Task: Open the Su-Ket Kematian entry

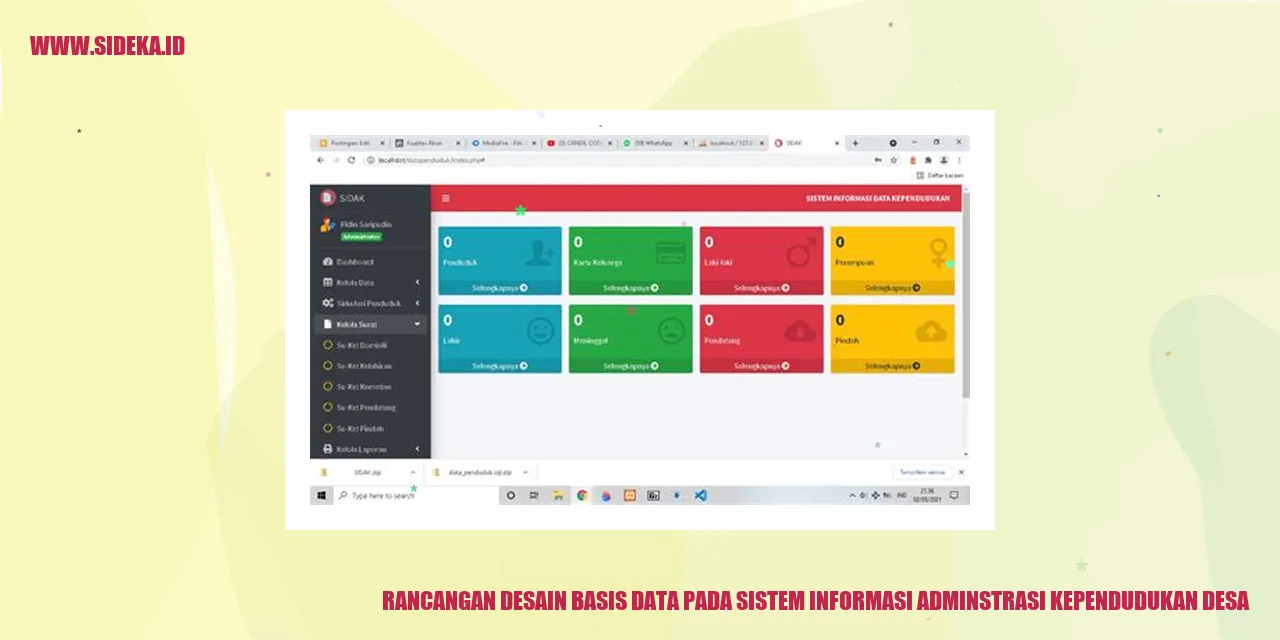Action: click(x=370, y=387)
